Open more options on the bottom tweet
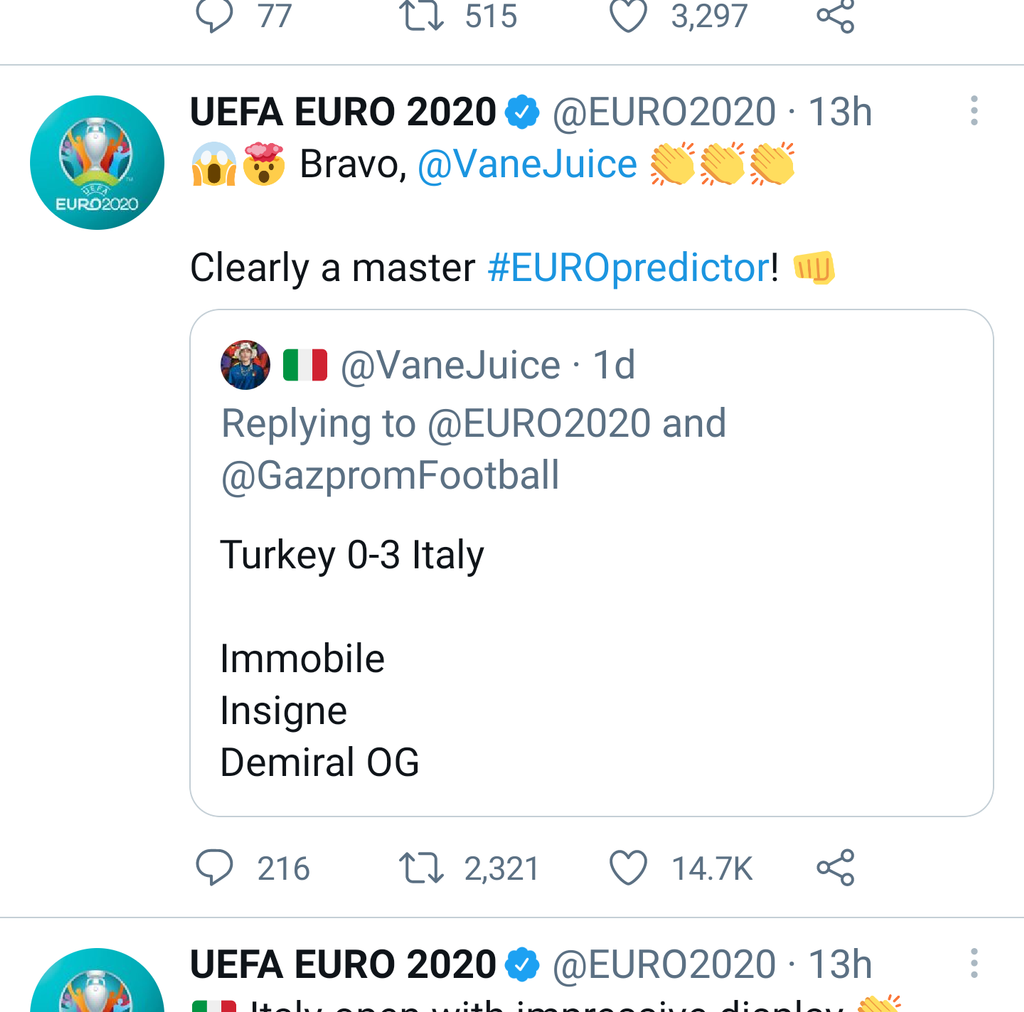1024x1012 pixels. click(973, 964)
